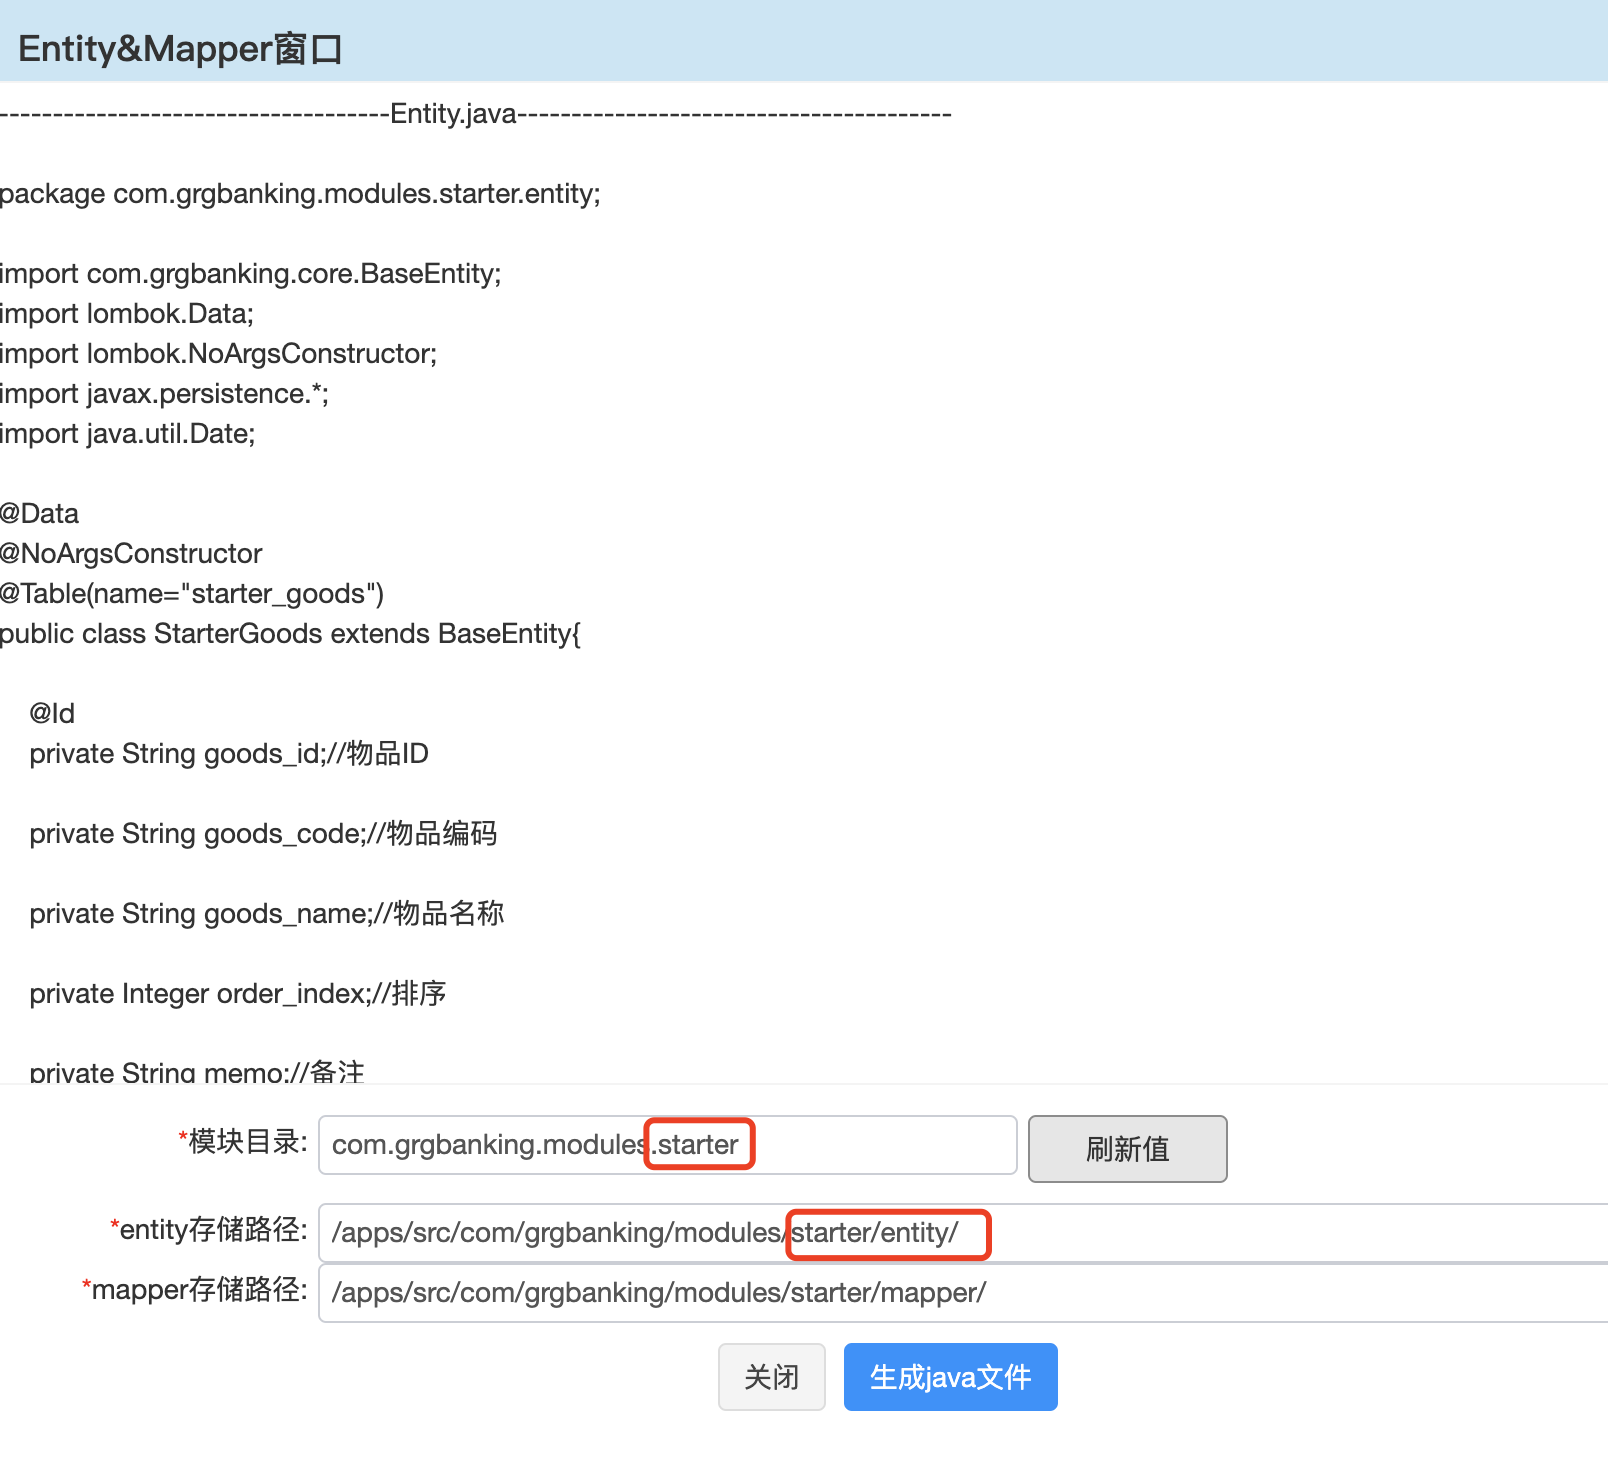The image size is (1608, 1482).
Task: Click the import java.util.Date line
Action: tap(127, 434)
